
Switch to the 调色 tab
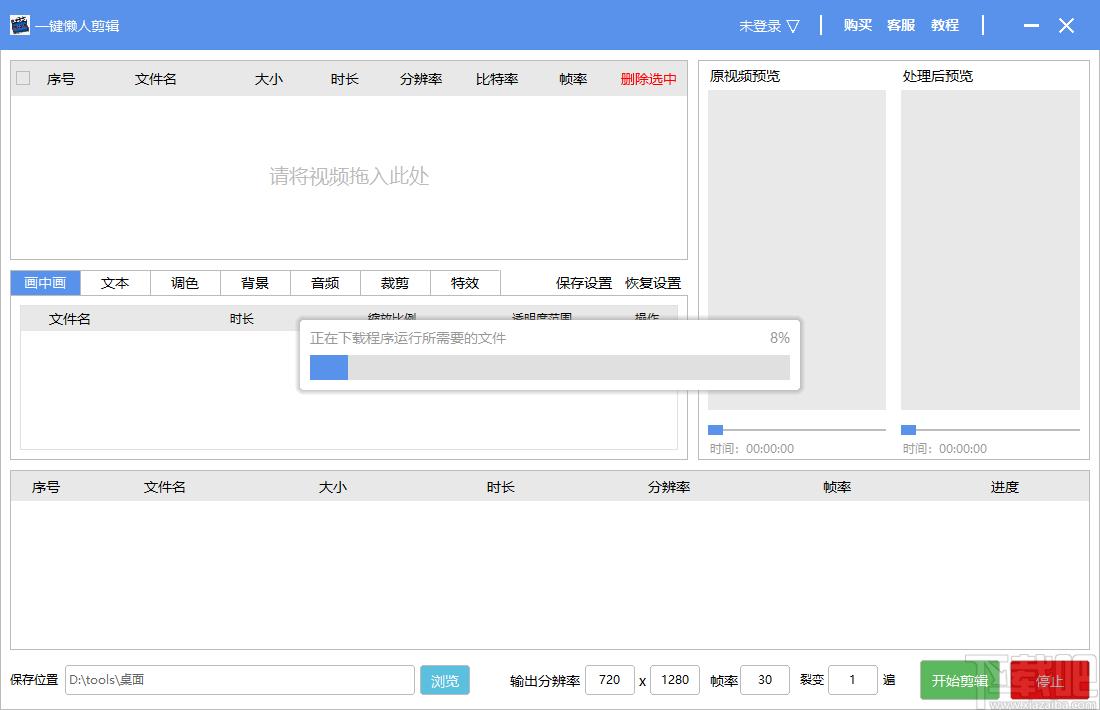185,283
